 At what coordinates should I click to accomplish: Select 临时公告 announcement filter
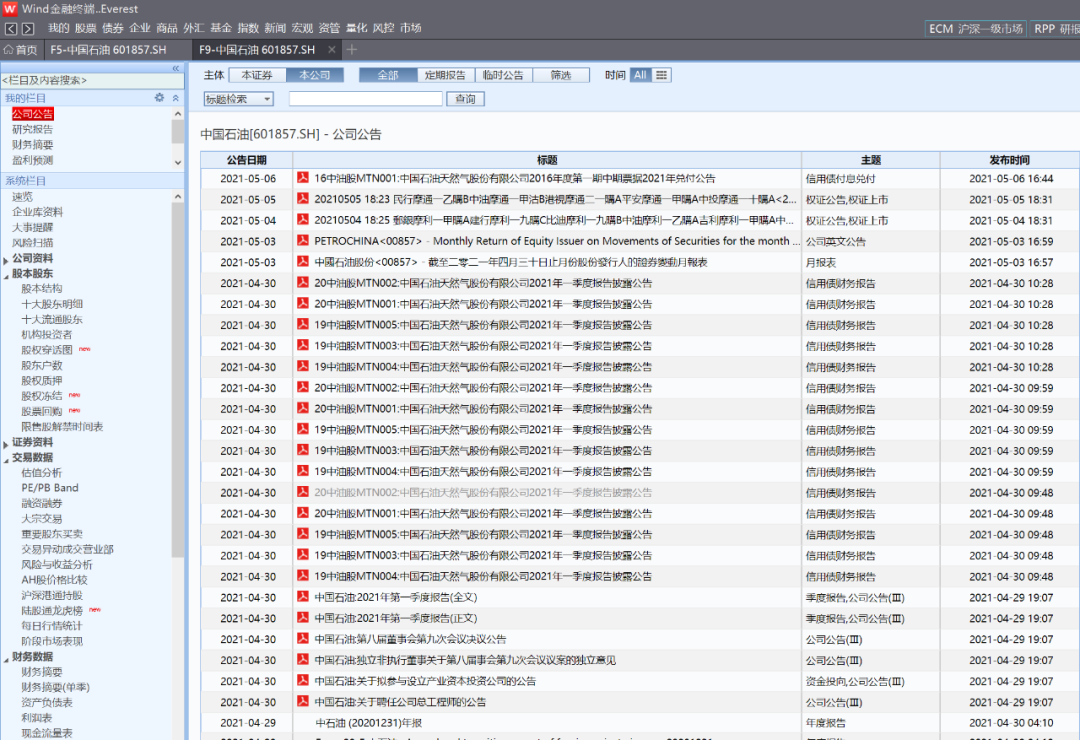pyautogui.click(x=503, y=75)
